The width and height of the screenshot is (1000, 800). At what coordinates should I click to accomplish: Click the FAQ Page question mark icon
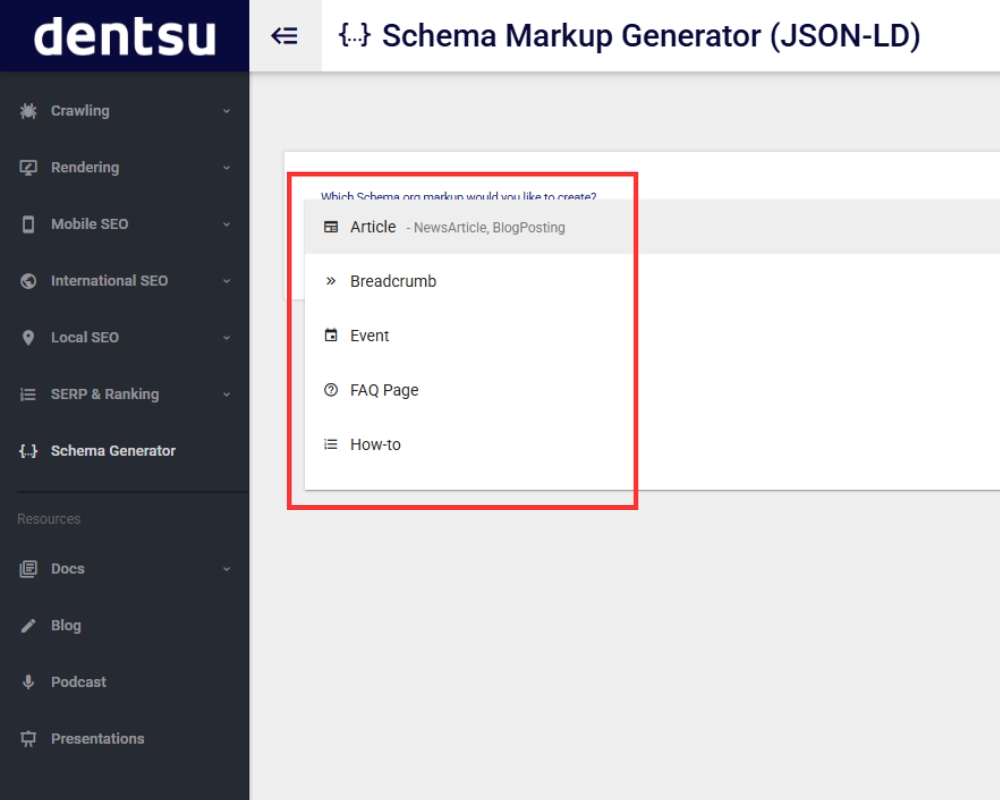pyautogui.click(x=331, y=390)
